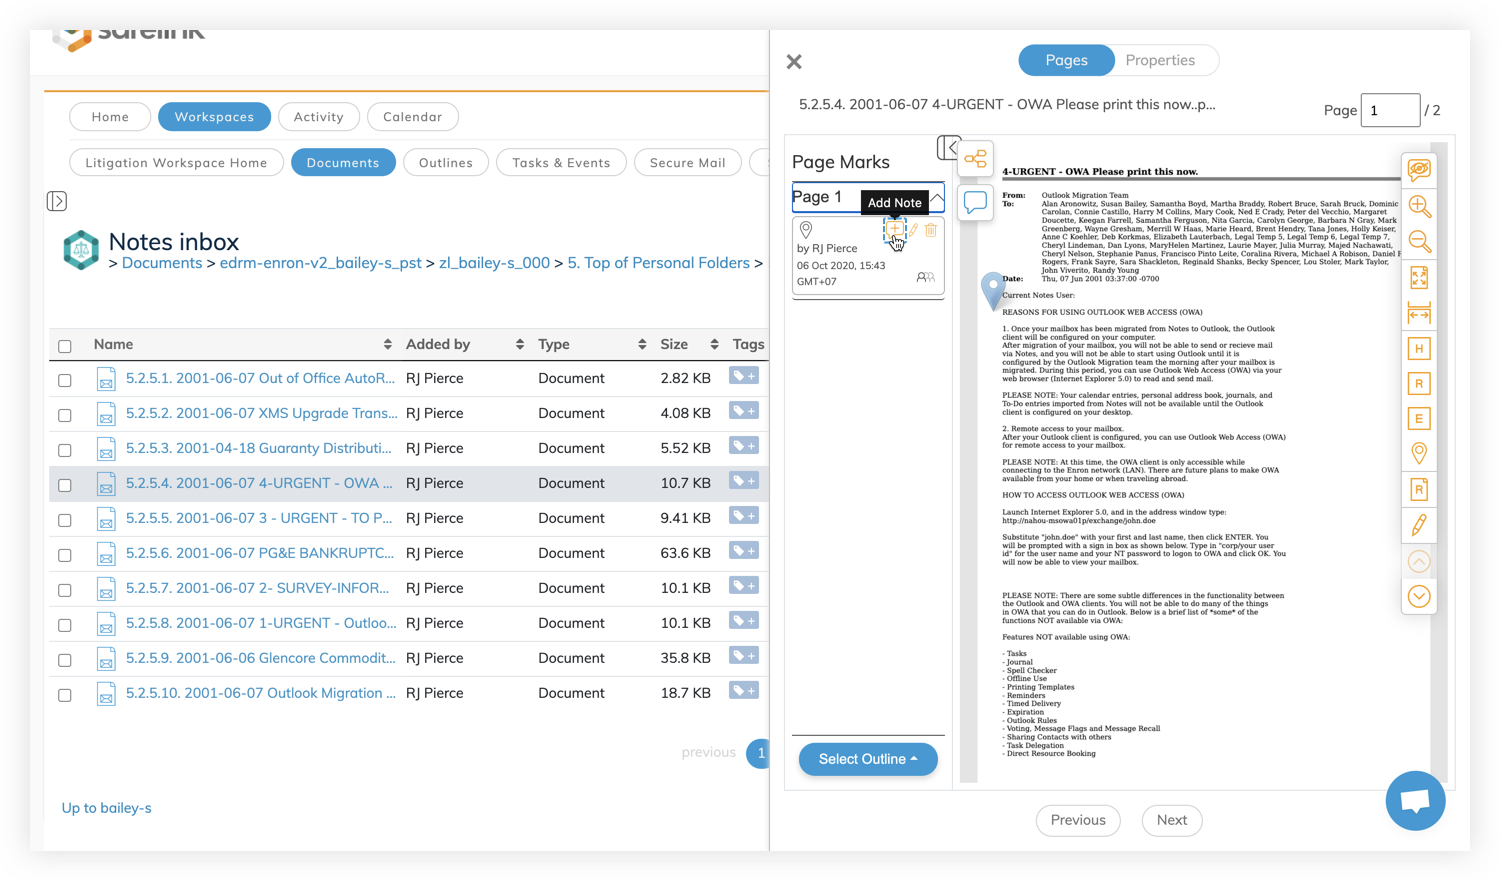1500x881 pixels.
Task: Switch to the Properties tab
Action: pos(1160,60)
